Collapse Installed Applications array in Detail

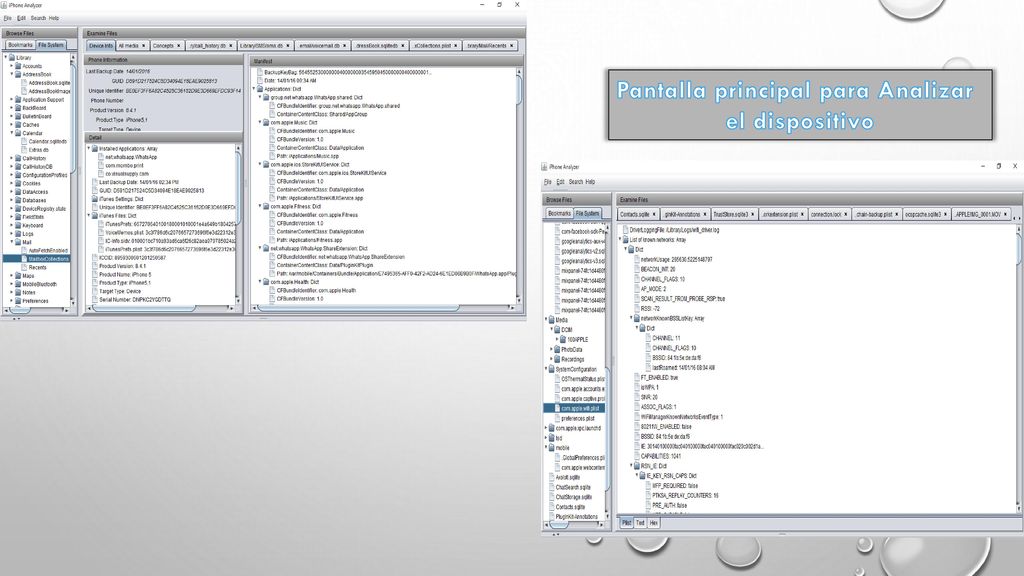tap(89, 149)
